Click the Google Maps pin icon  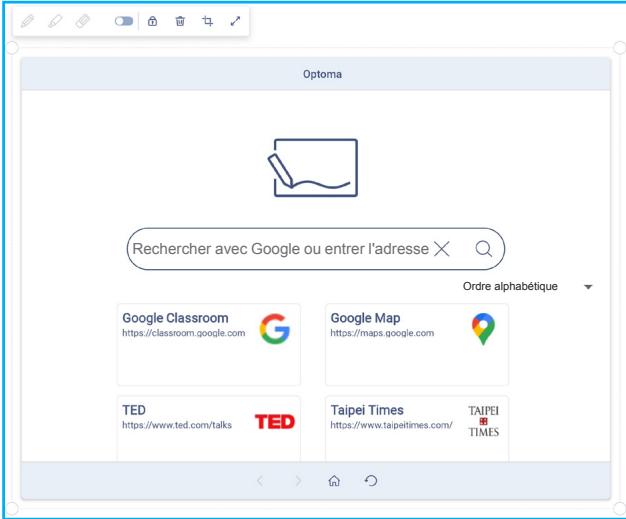point(483,329)
